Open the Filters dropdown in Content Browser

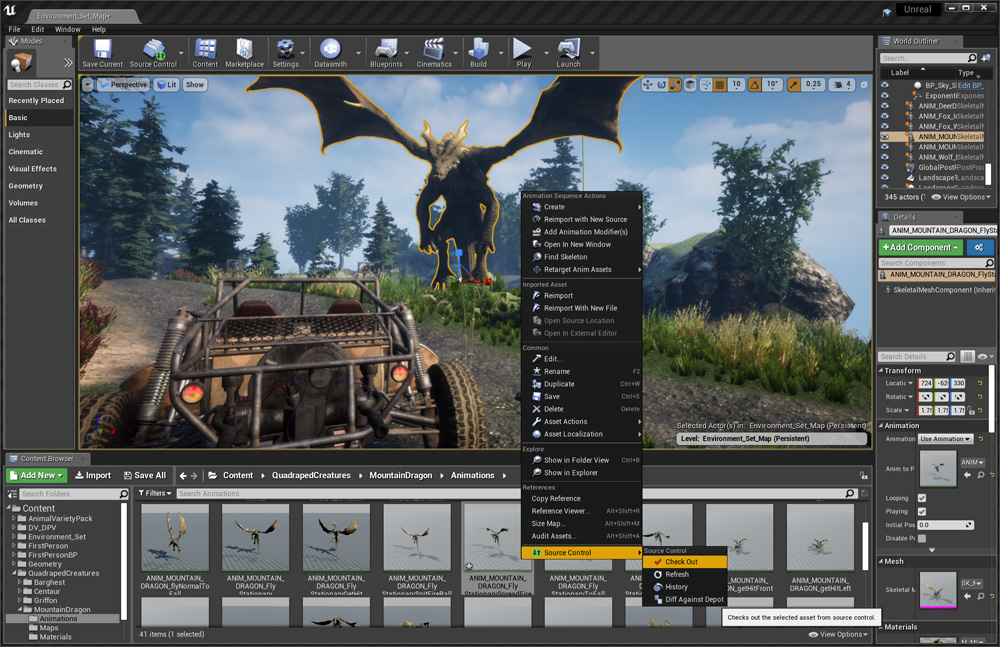coord(155,493)
